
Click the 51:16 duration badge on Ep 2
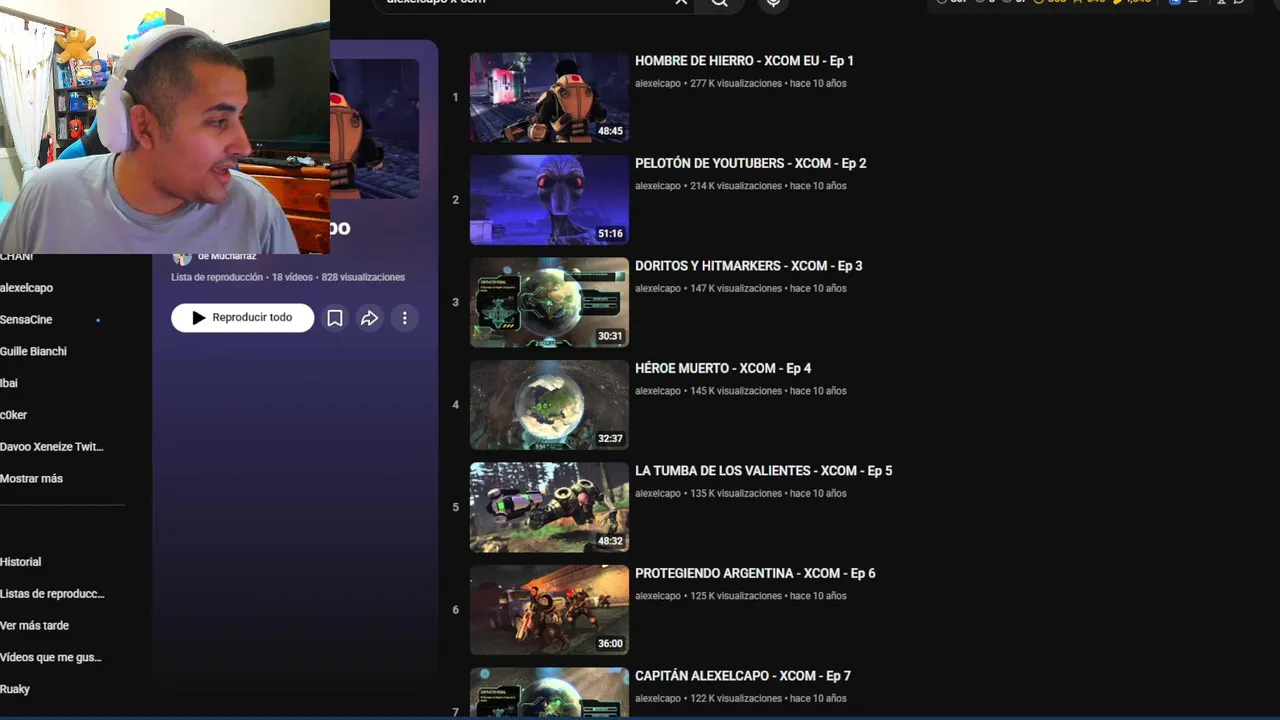coord(610,234)
